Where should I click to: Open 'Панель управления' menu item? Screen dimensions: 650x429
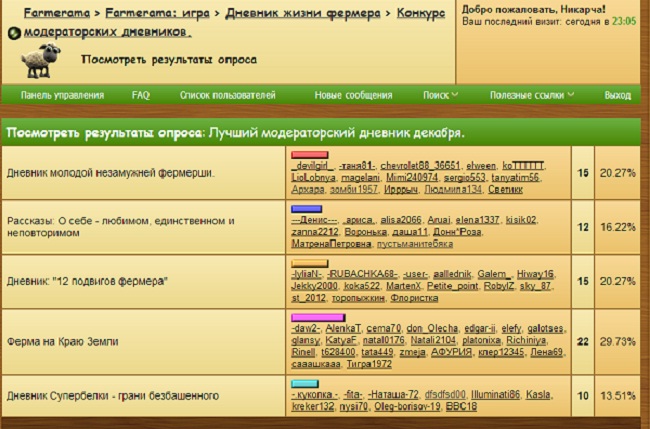coord(62,95)
